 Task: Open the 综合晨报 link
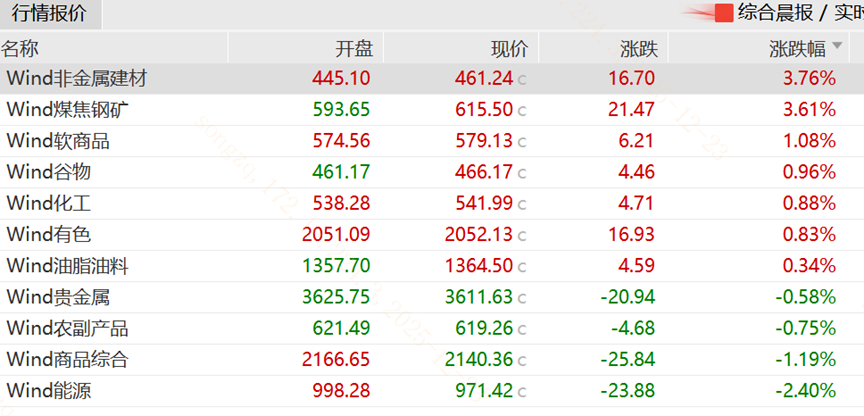(x=776, y=13)
